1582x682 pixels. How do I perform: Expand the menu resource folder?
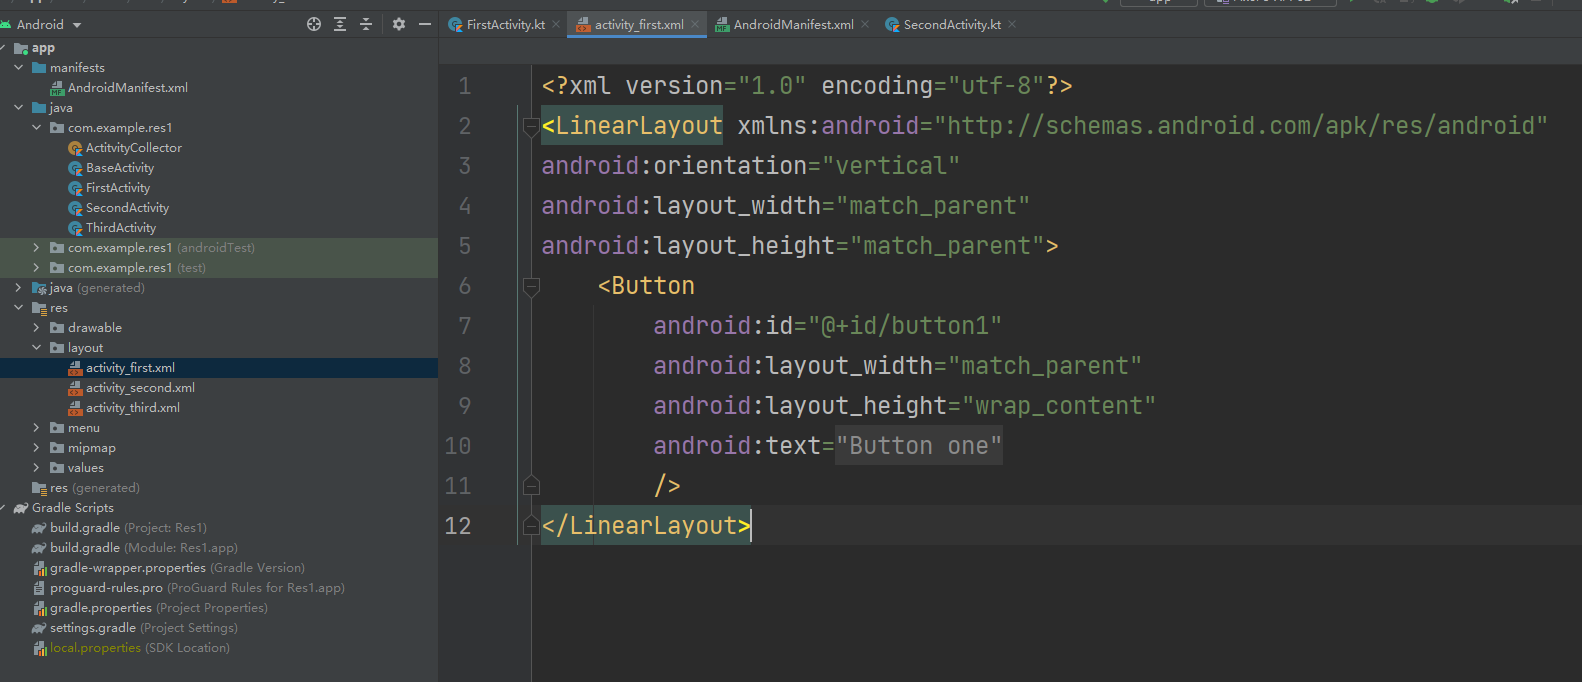pos(37,428)
